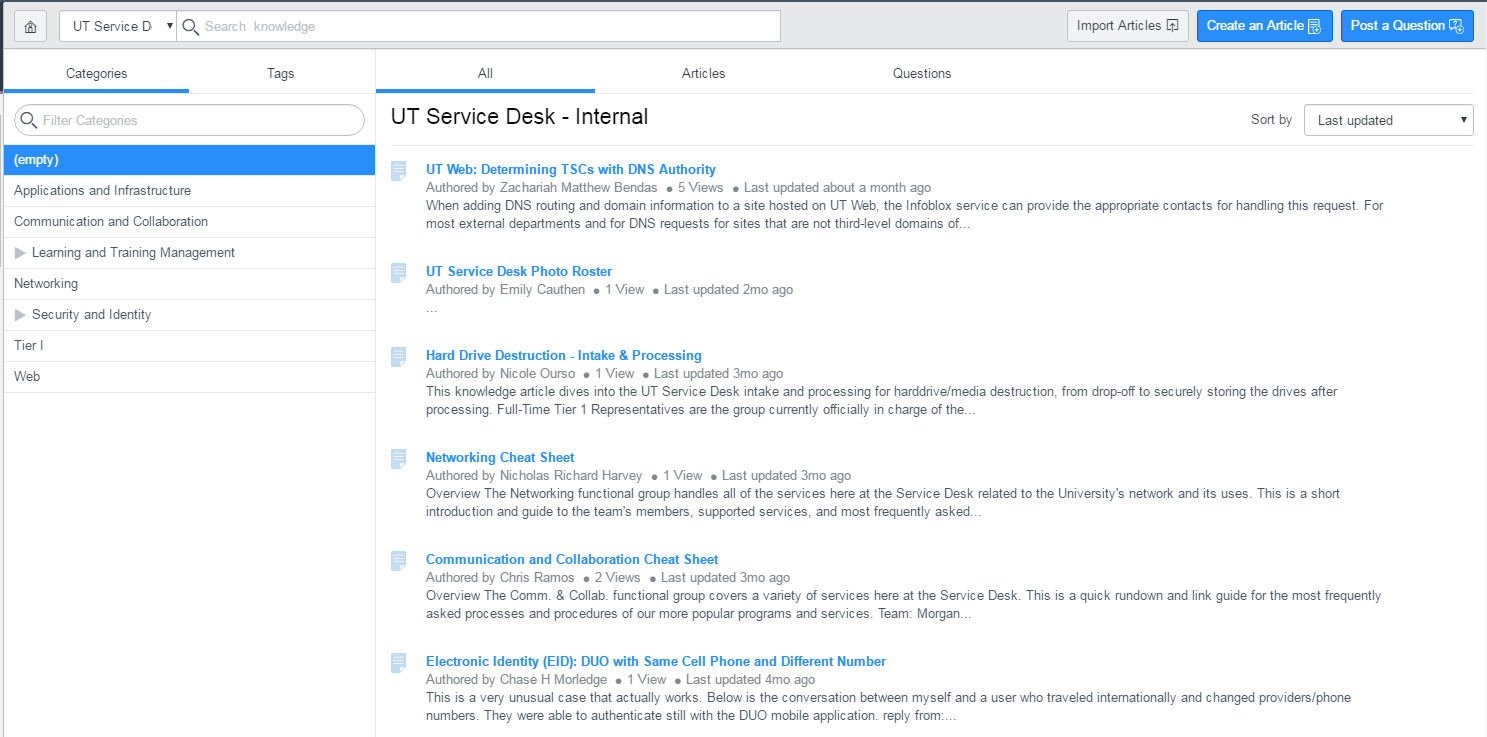Screen dimensions: 1487x737
Task: Click 'Authored by Nicole Ourso' text
Action: [x=501, y=374]
